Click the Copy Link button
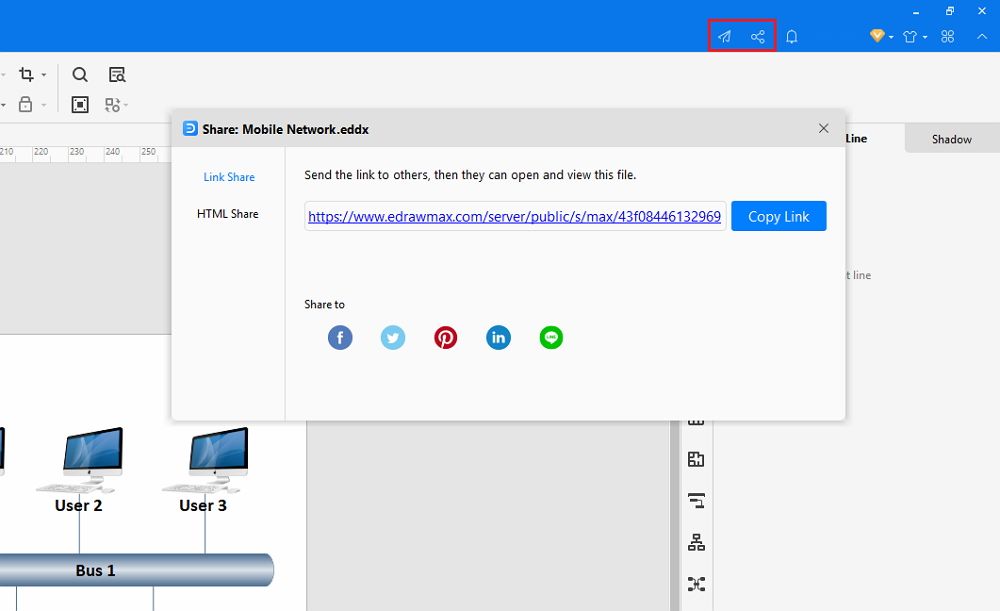The image size is (1000, 611). point(779,216)
